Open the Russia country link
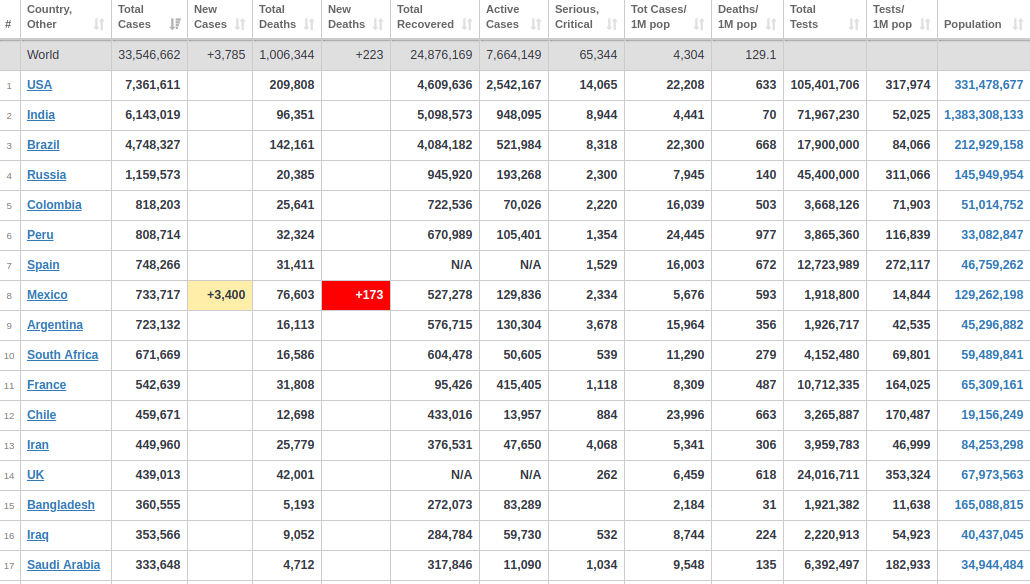The width and height of the screenshot is (1030, 584). (x=47, y=175)
